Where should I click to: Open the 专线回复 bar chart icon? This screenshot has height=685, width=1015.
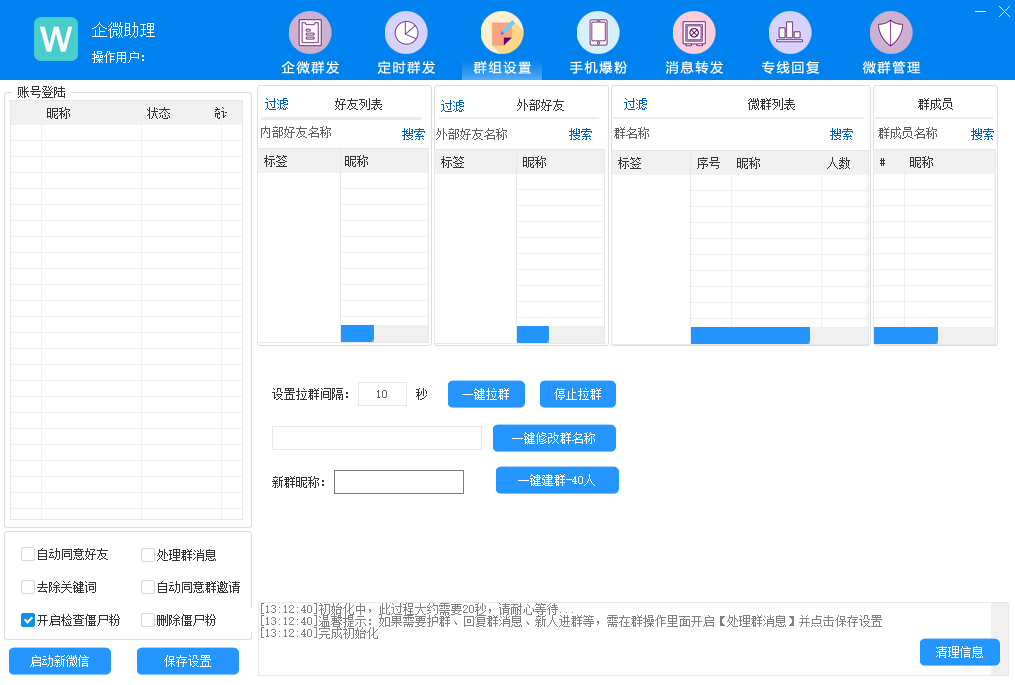(790, 33)
